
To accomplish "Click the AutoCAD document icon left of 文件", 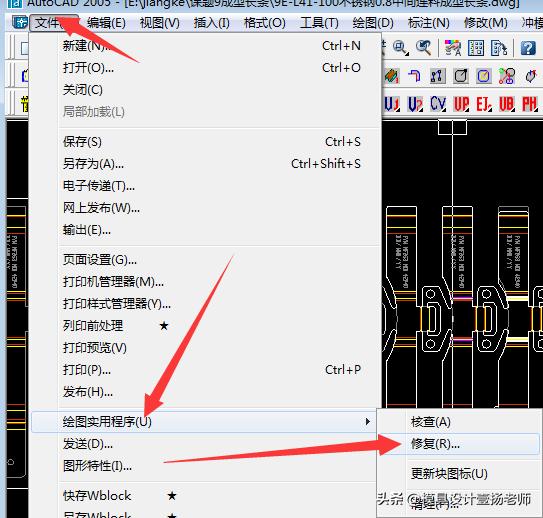I will pos(20,22).
